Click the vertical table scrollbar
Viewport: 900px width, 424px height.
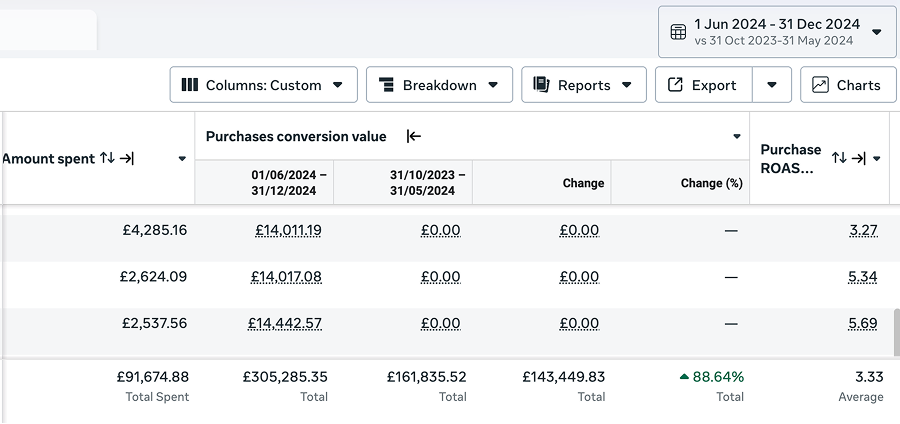895,330
